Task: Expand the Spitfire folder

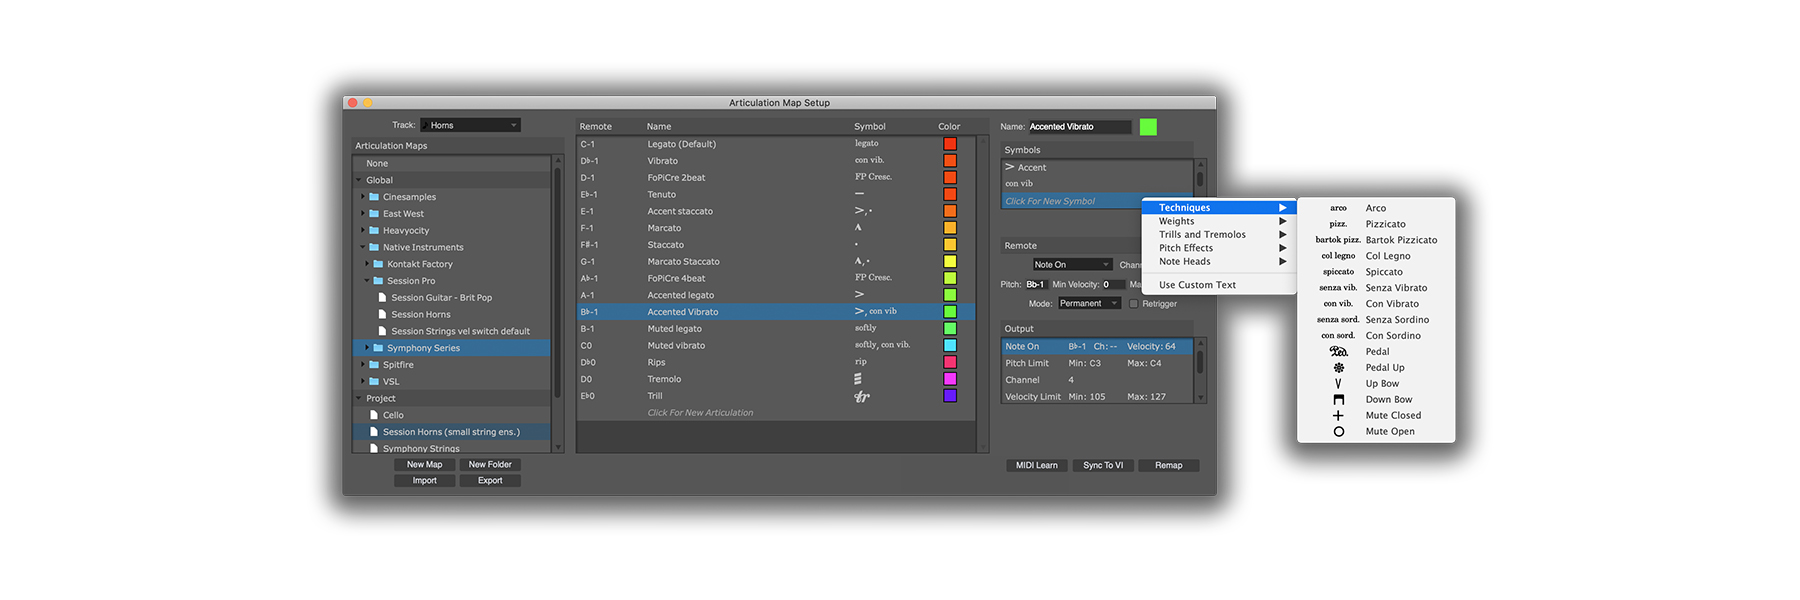Action: [363, 365]
